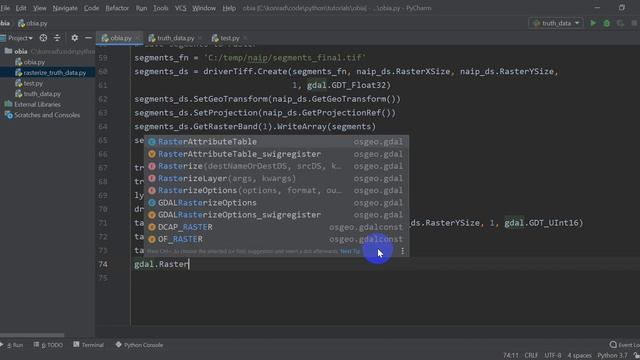Screen dimensions: 640x360
Task: Open the Terminal tool window
Action: pyautogui.click(x=89, y=345)
